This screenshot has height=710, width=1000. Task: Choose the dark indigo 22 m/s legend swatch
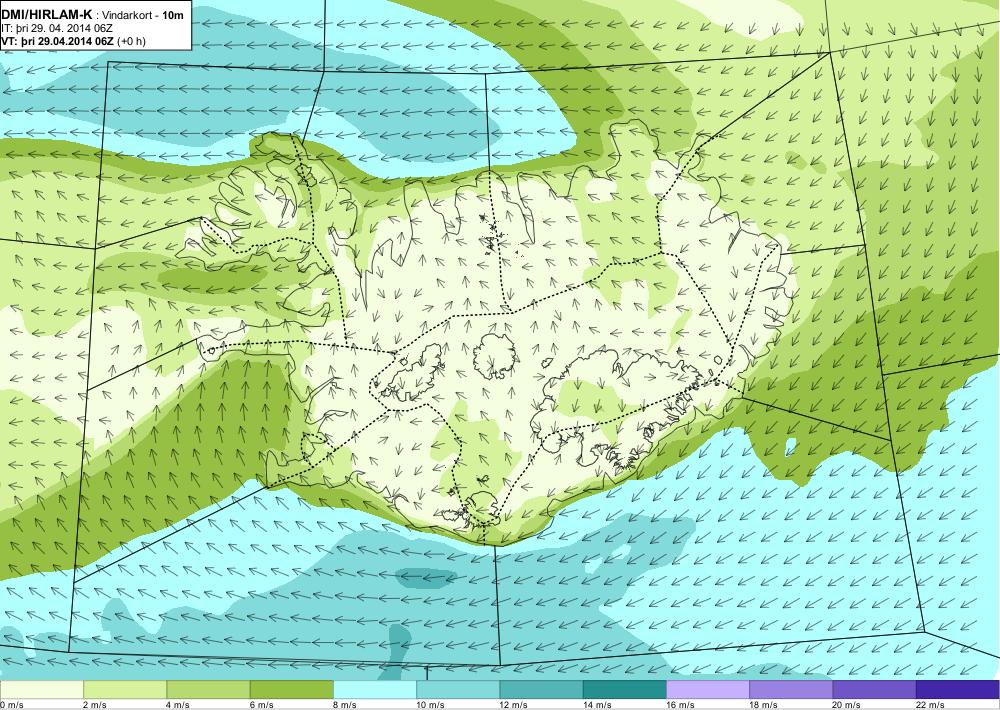click(957, 690)
